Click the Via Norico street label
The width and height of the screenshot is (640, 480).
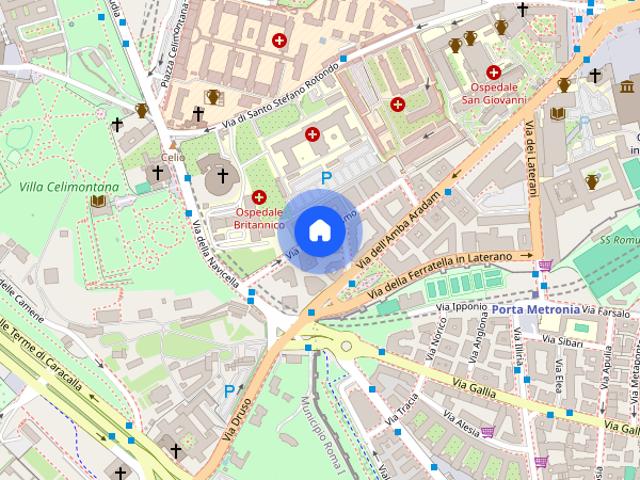pos(436,340)
